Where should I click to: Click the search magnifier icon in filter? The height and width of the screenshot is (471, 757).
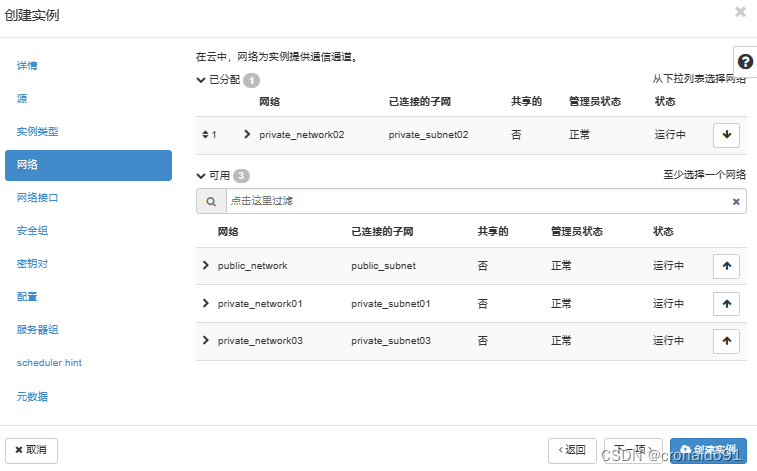click(211, 201)
